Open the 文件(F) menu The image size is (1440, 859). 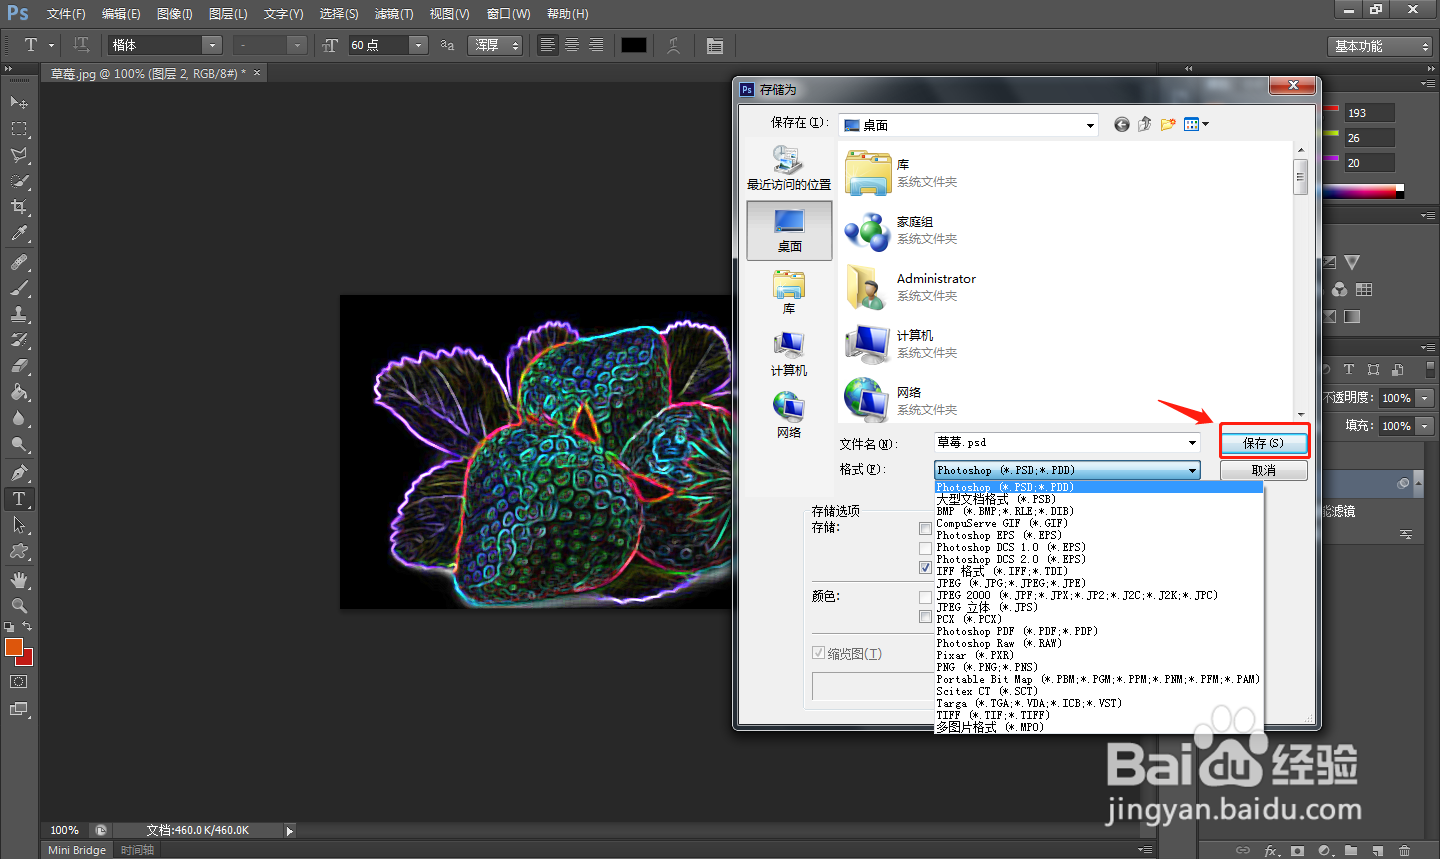66,14
